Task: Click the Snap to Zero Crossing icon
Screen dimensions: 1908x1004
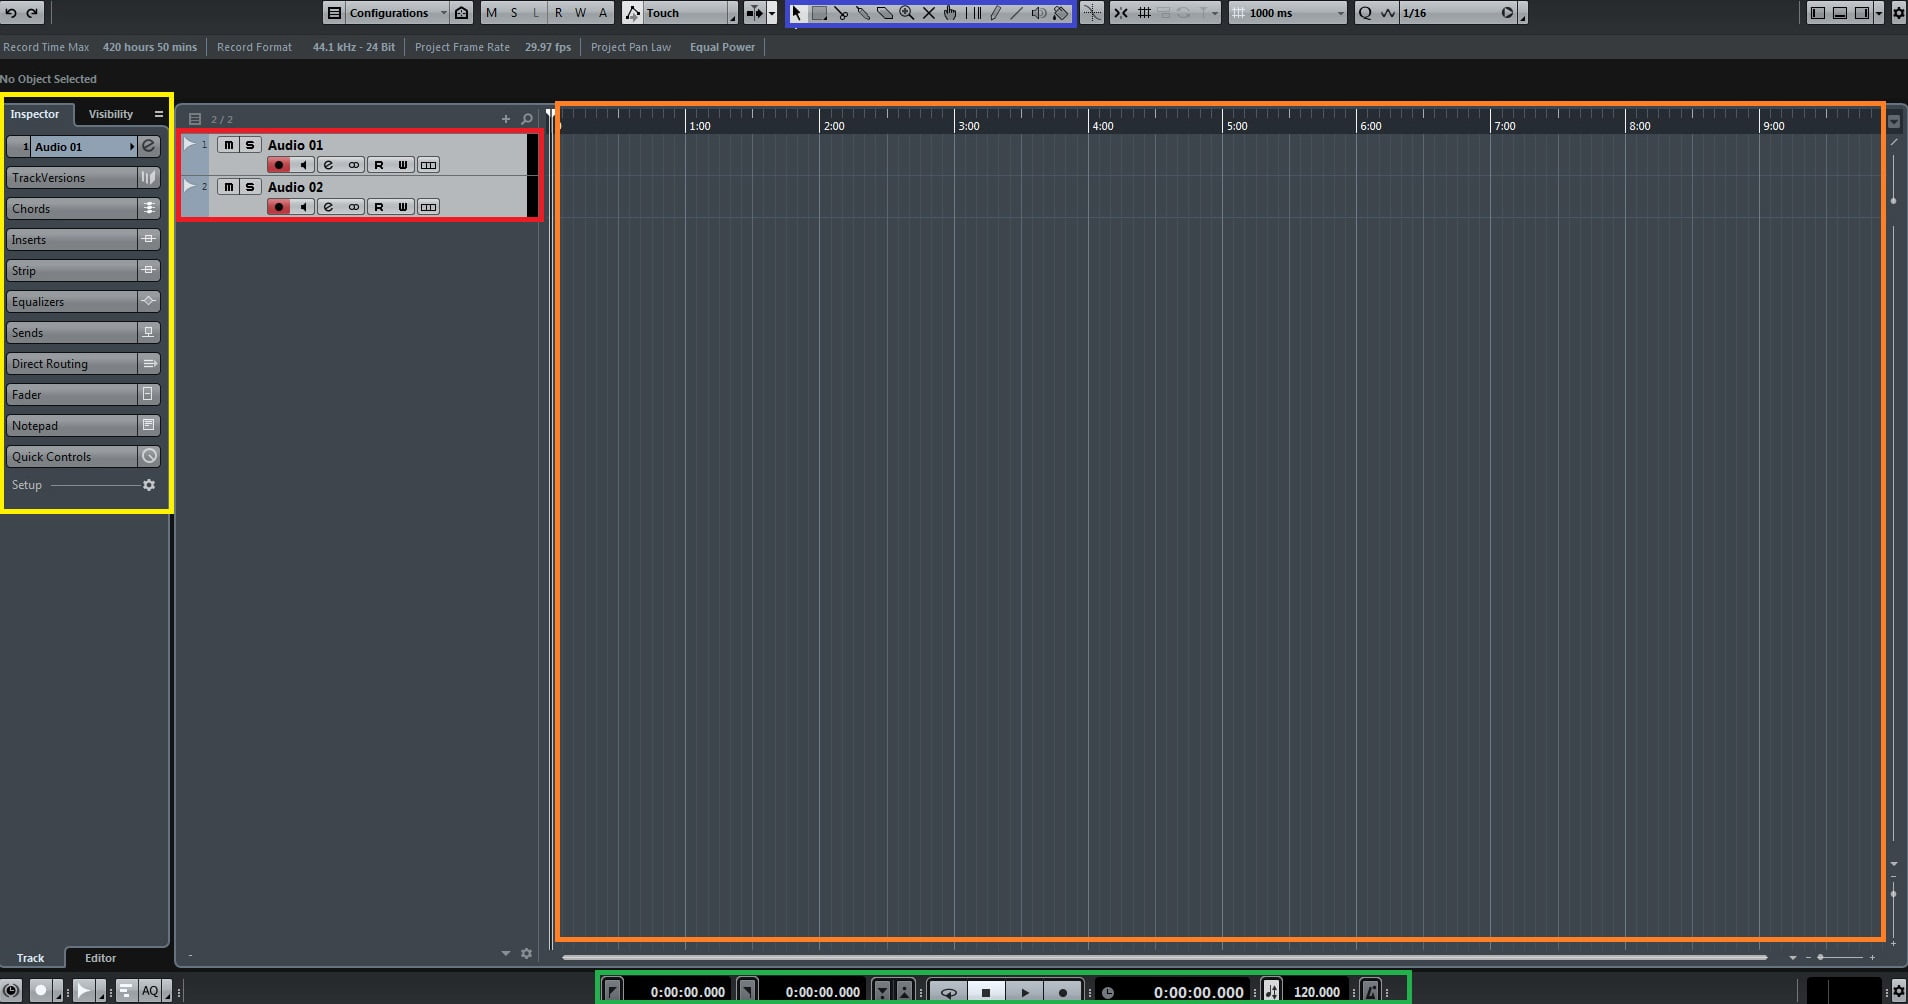Action: [x=1092, y=13]
